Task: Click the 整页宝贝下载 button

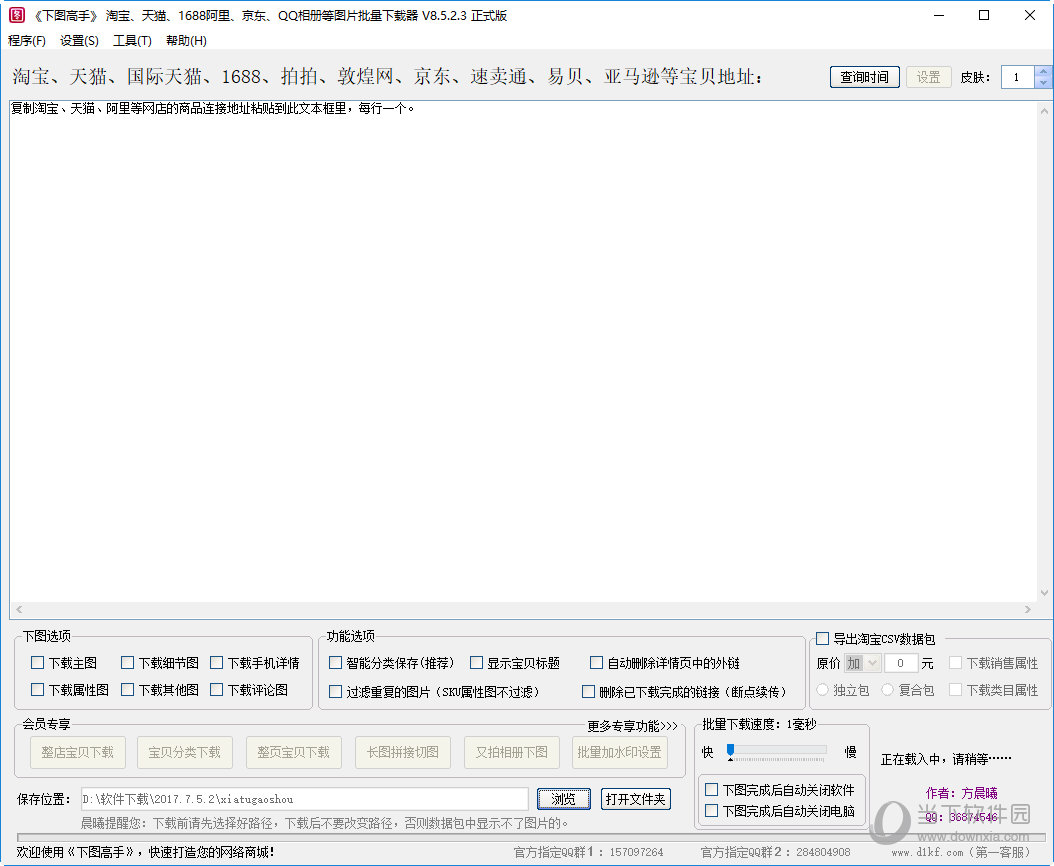Action: (294, 752)
